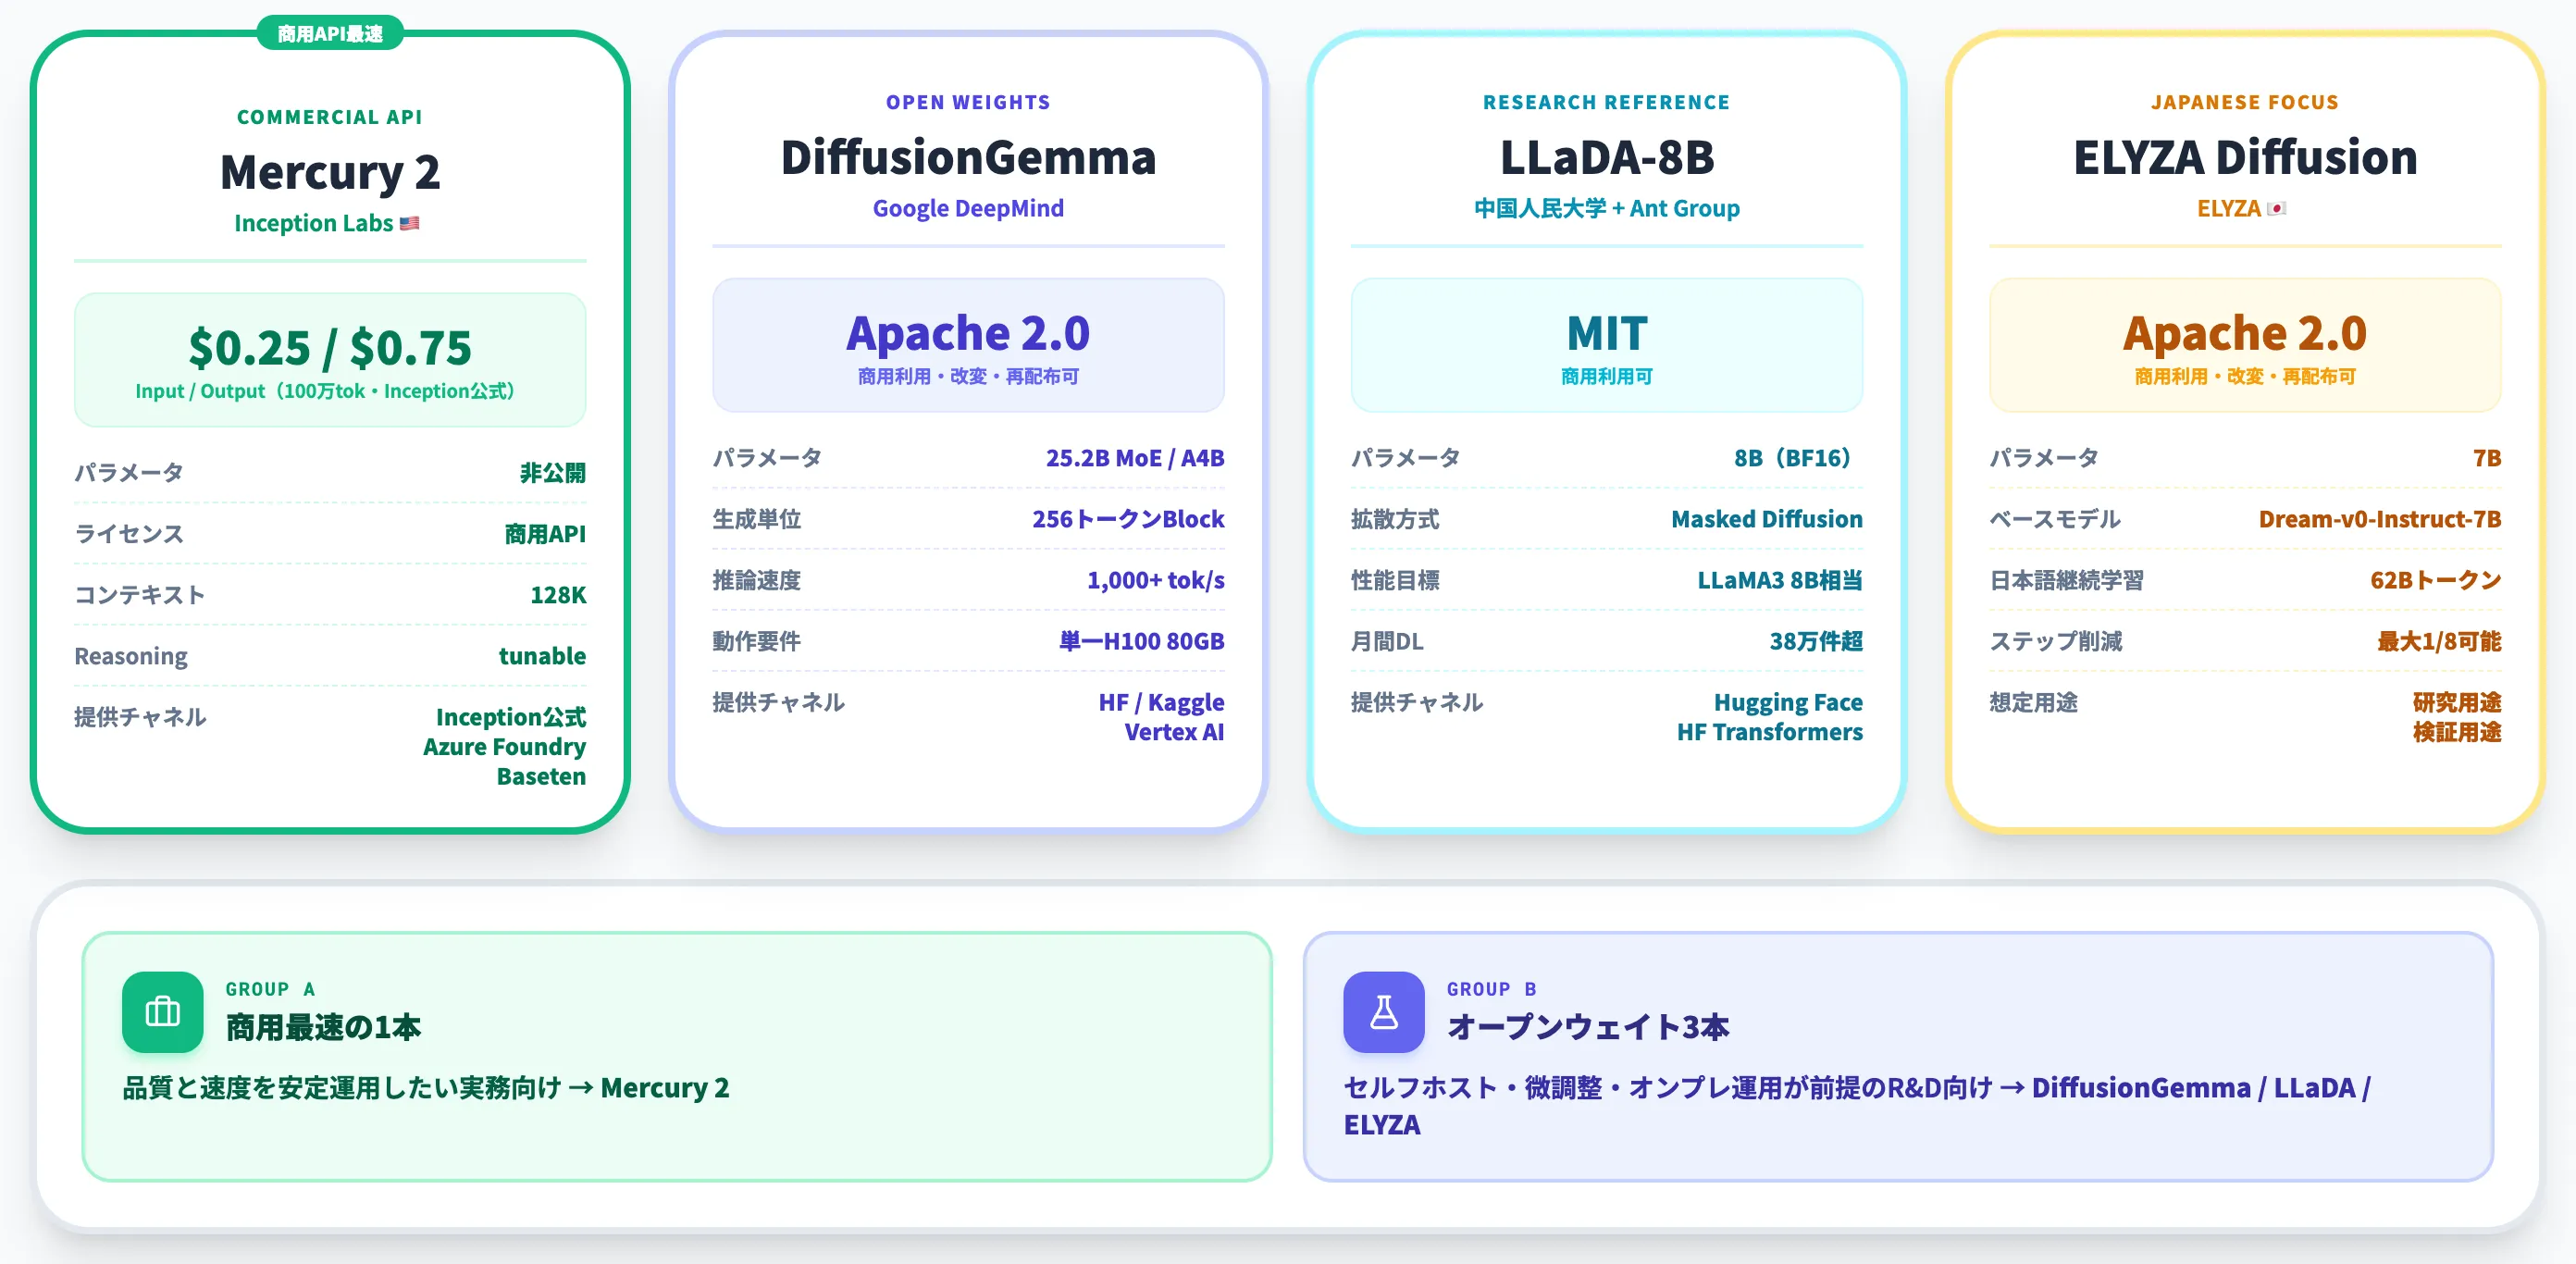Click the JAPANESE FOCUS heading
Screen dimensions: 2576x1264
coord(2245,102)
